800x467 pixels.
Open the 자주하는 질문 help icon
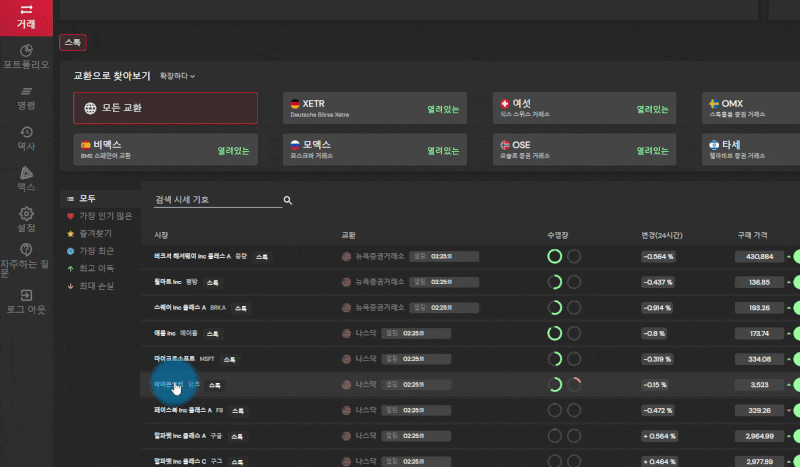26,250
